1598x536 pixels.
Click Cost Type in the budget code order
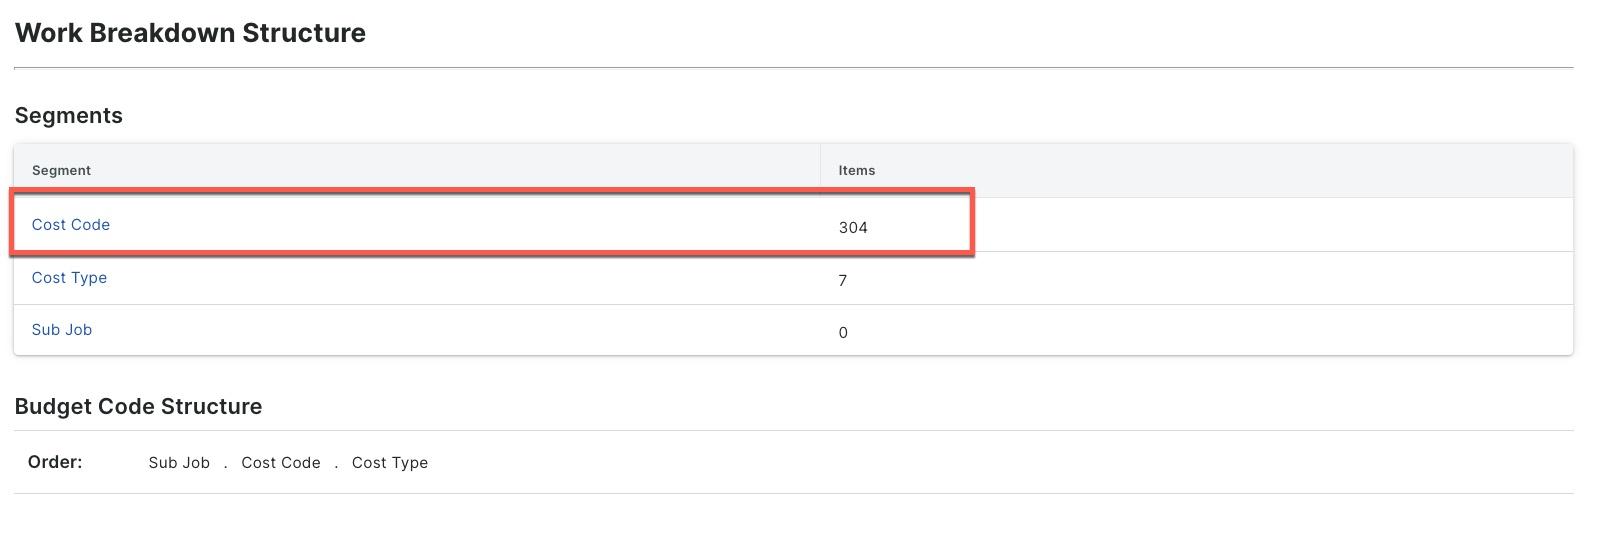[x=390, y=463]
